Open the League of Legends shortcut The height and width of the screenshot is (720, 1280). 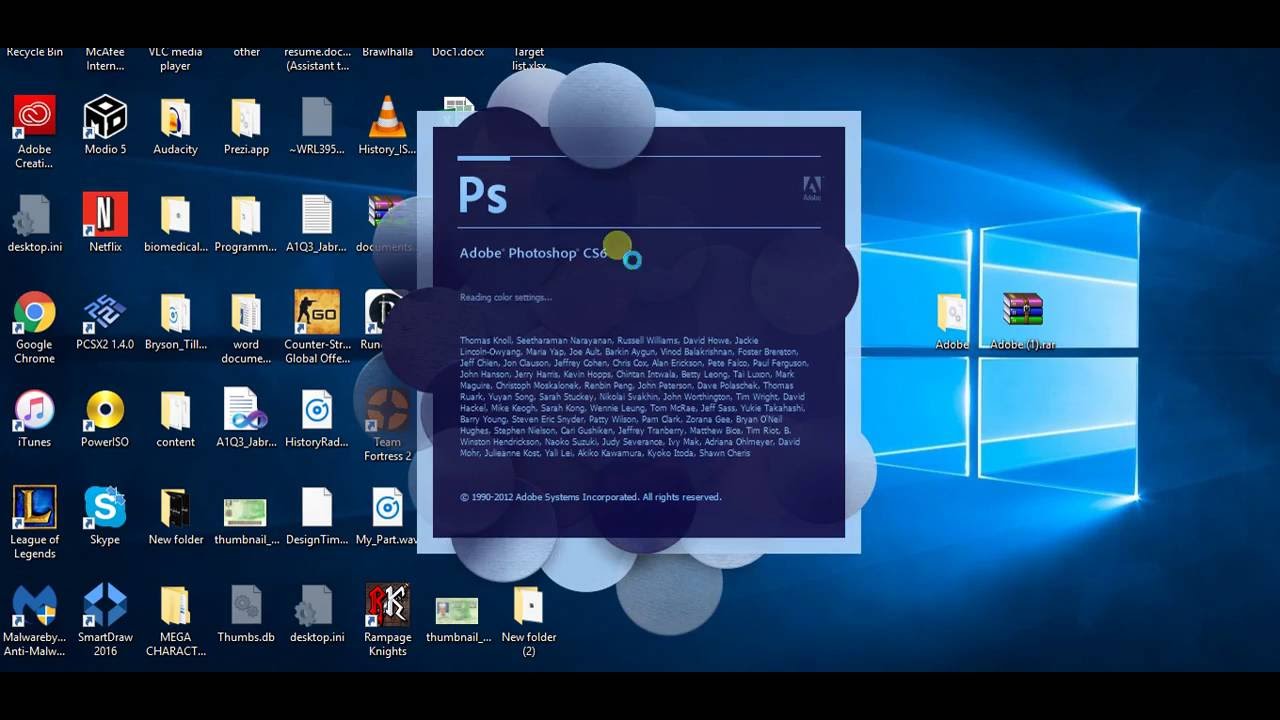(x=34, y=507)
